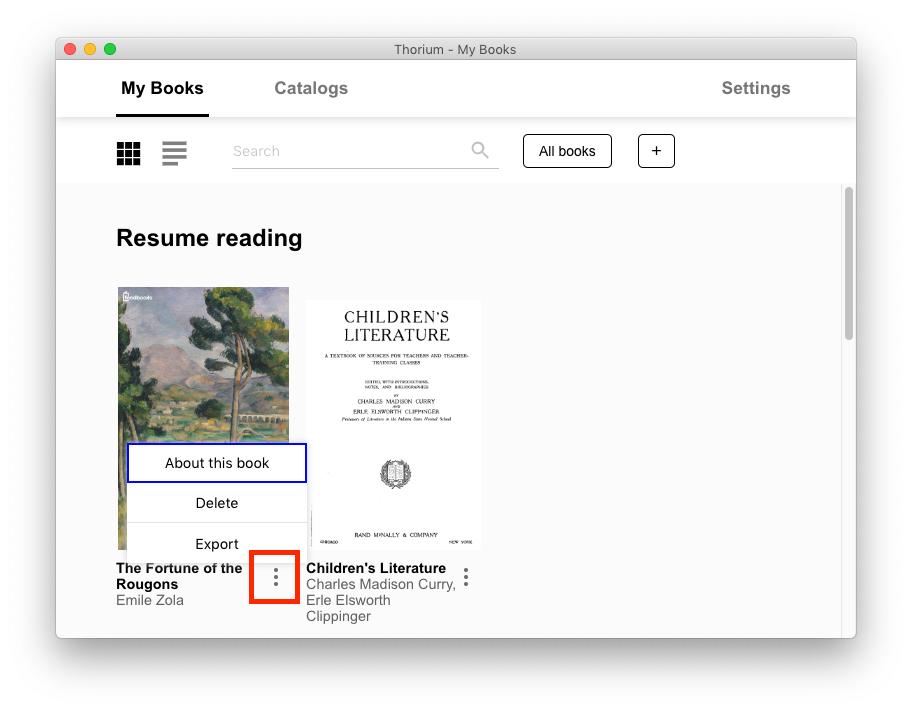
Task: Minimize the Thorium window with yellow button
Action: click(90, 49)
